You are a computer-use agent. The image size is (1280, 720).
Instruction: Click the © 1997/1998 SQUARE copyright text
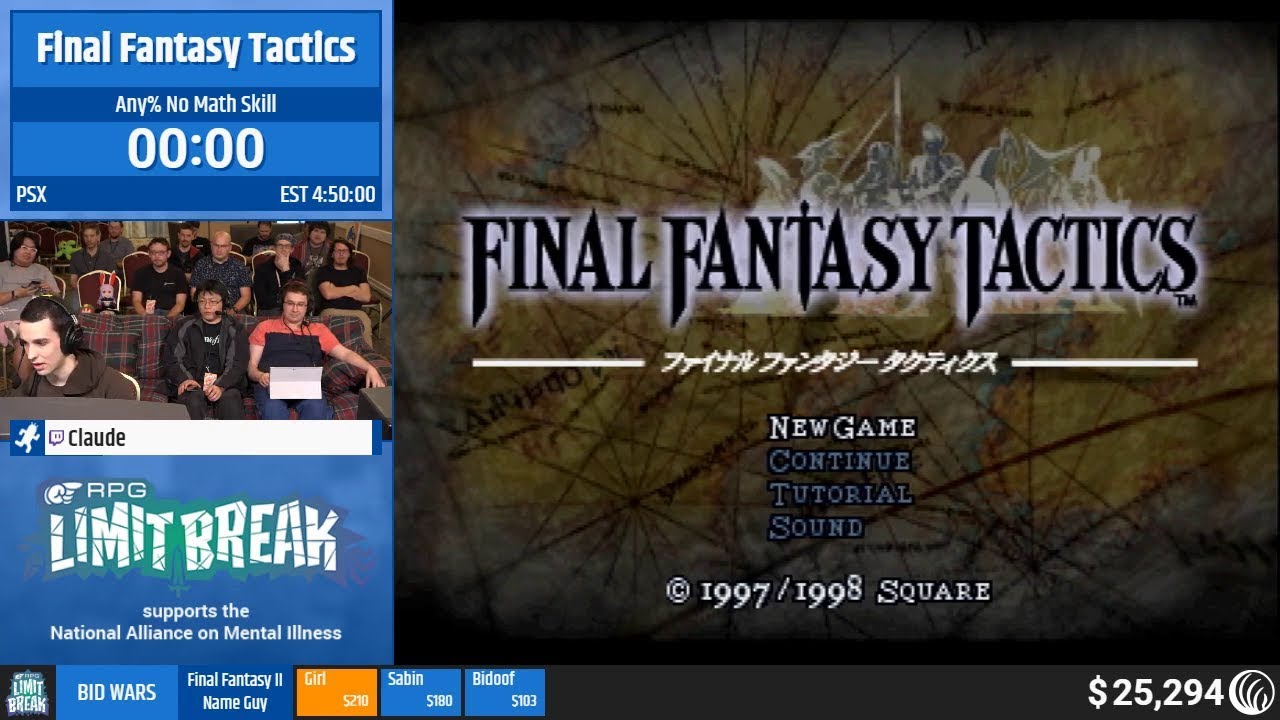(828, 590)
